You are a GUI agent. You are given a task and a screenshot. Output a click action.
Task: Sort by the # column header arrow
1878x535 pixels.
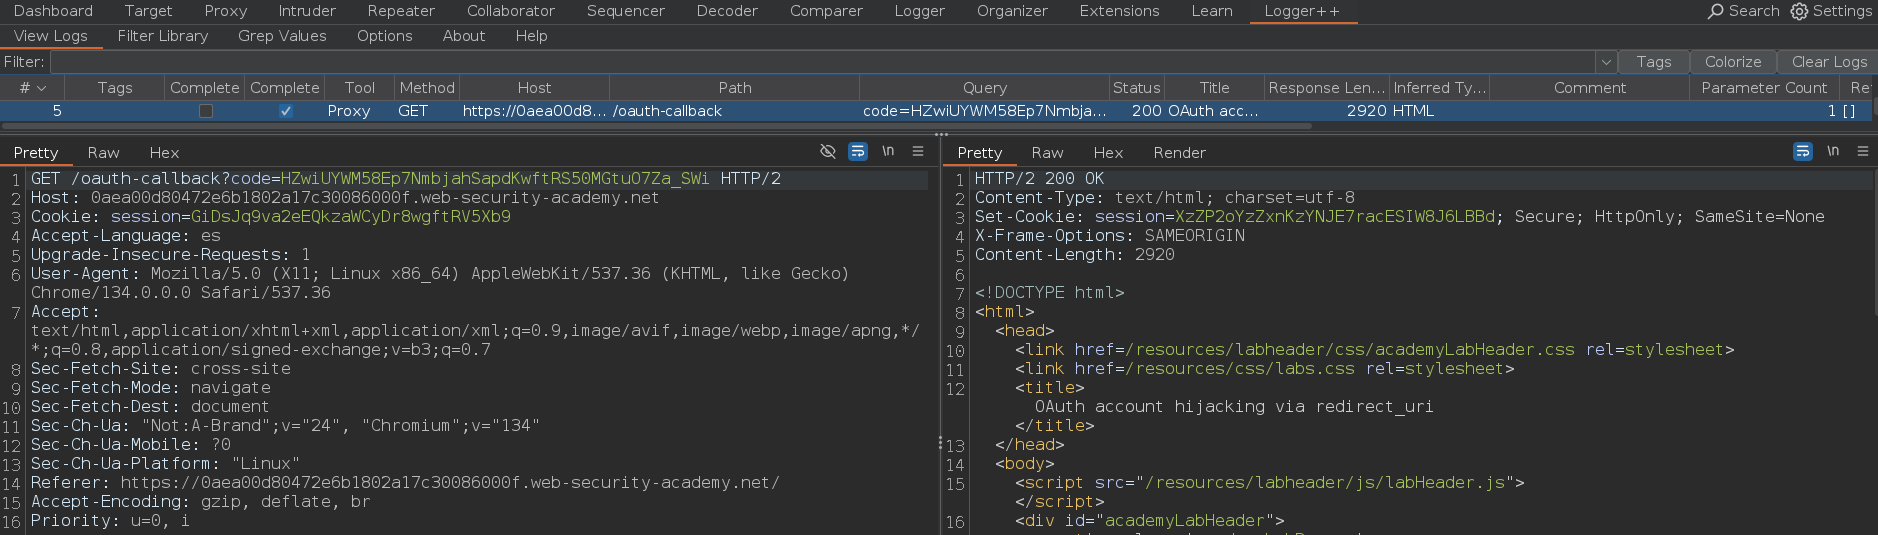[x=41, y=88]
